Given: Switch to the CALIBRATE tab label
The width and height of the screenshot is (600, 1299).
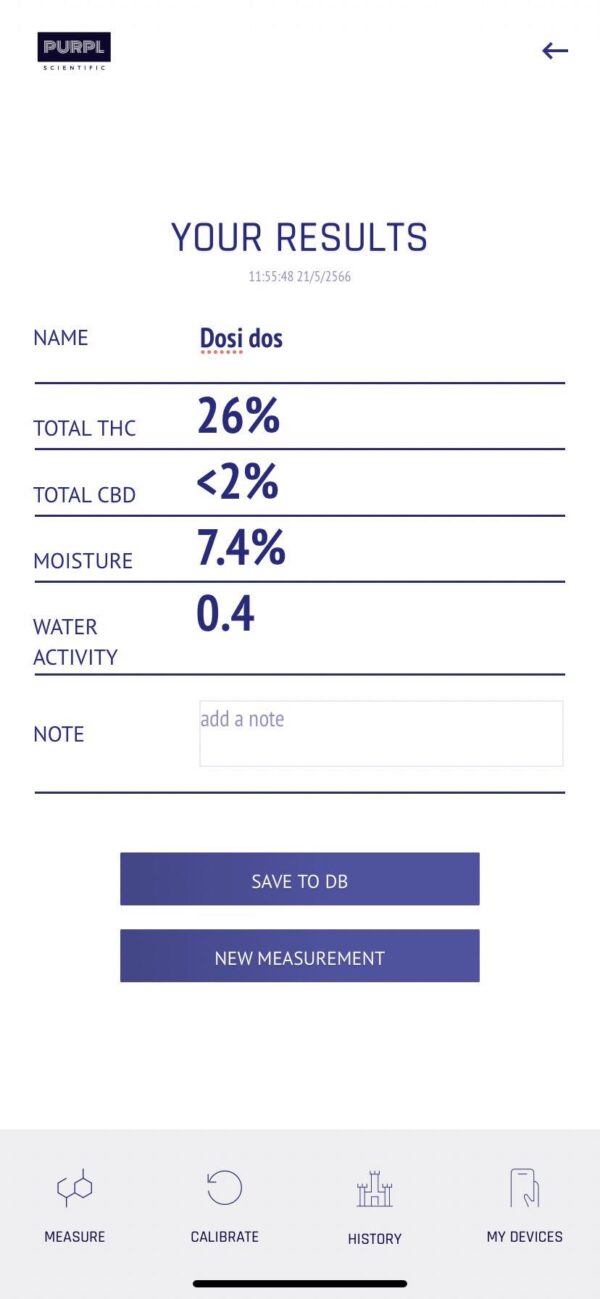Looking at the screenshot, I should [x=225, y=1237].
